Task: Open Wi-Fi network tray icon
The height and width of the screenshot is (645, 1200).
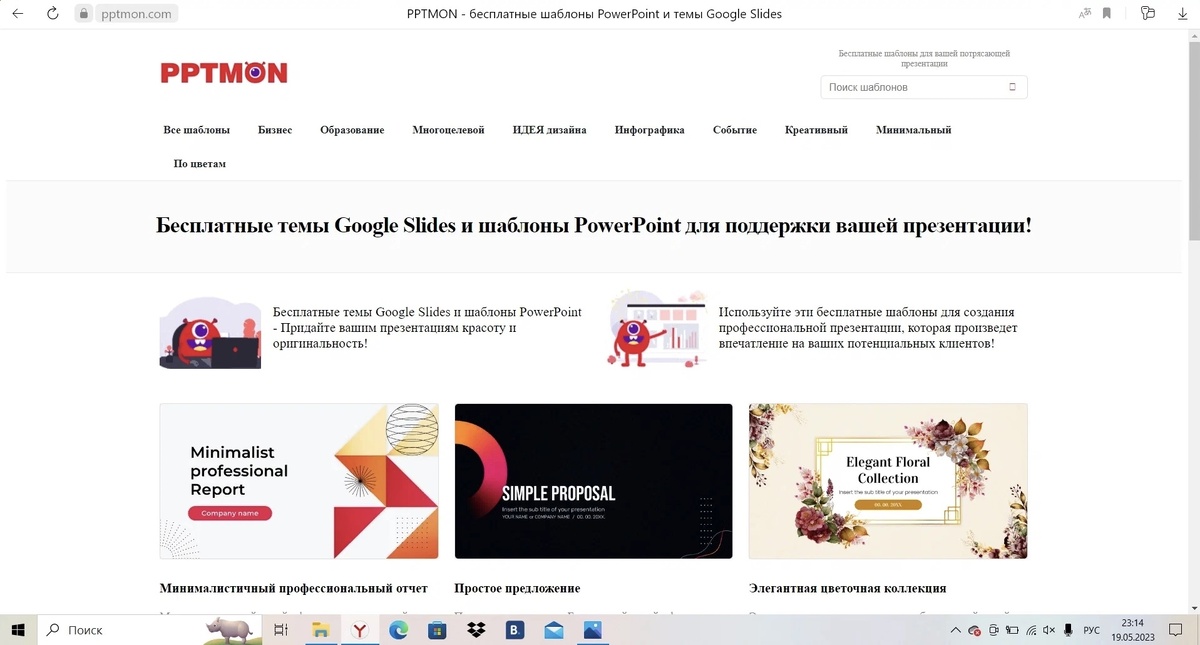Action: (x=1031, y=631)
